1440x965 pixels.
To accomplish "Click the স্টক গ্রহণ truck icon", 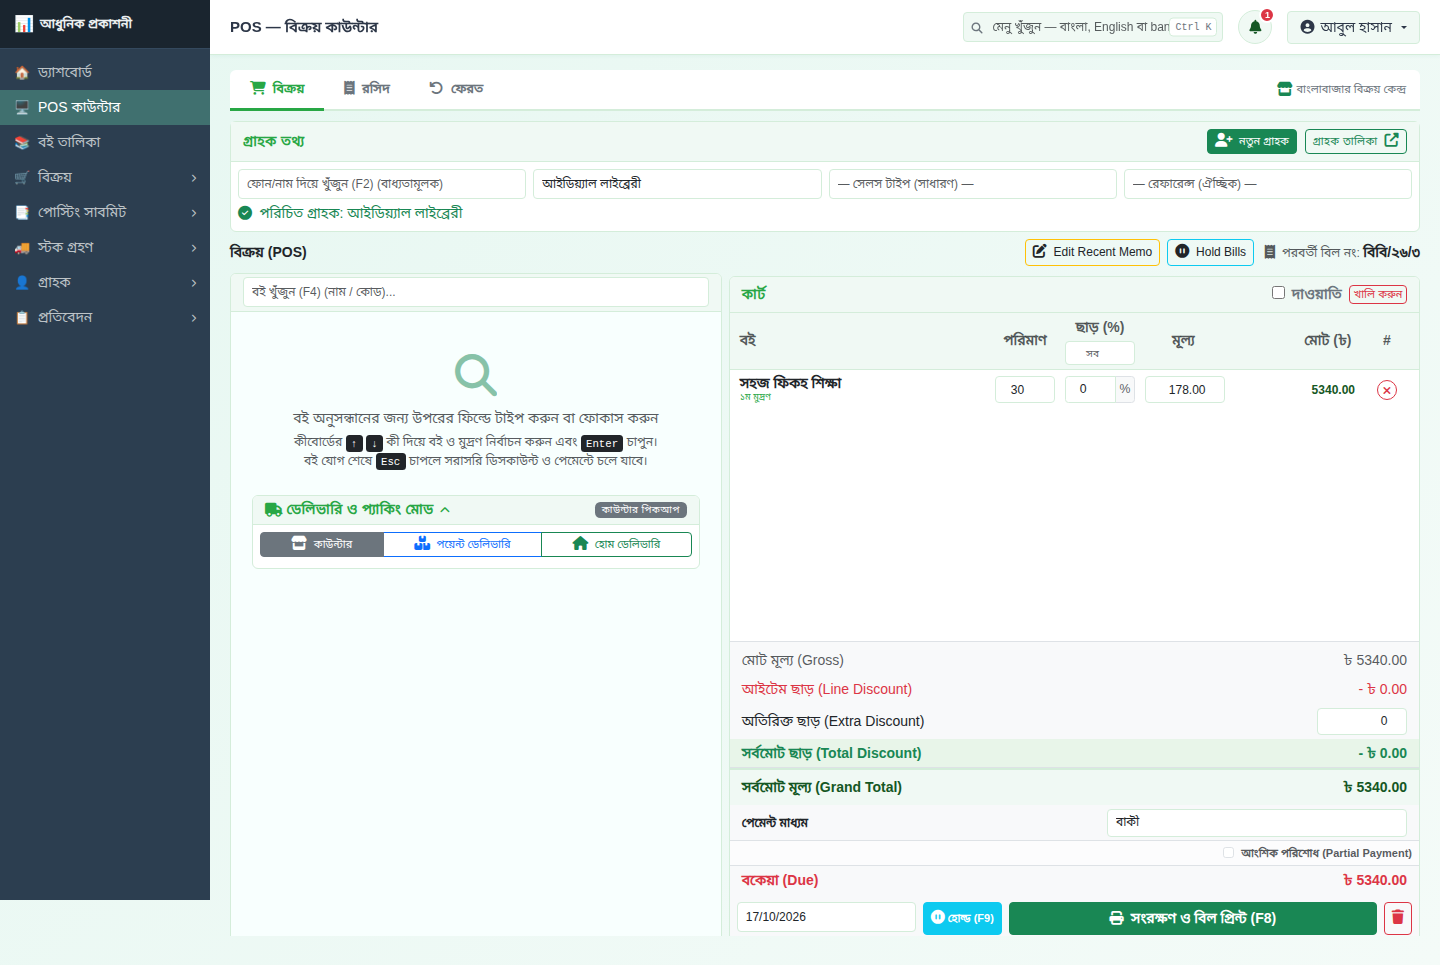I will click(x=22, y=248).
